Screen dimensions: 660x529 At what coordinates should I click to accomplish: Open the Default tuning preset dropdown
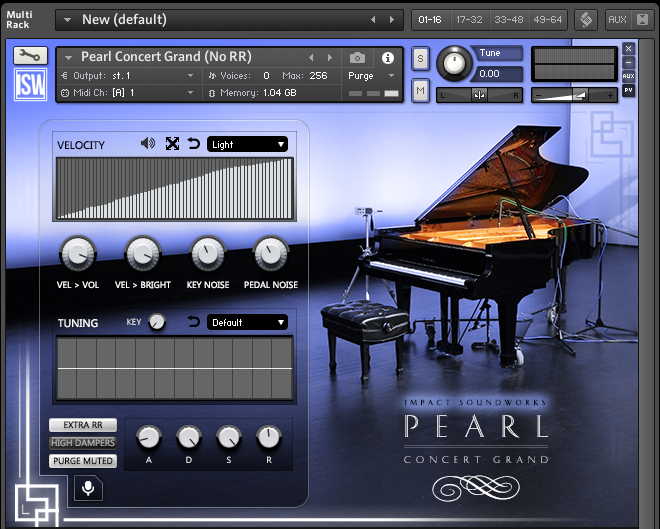247,322
